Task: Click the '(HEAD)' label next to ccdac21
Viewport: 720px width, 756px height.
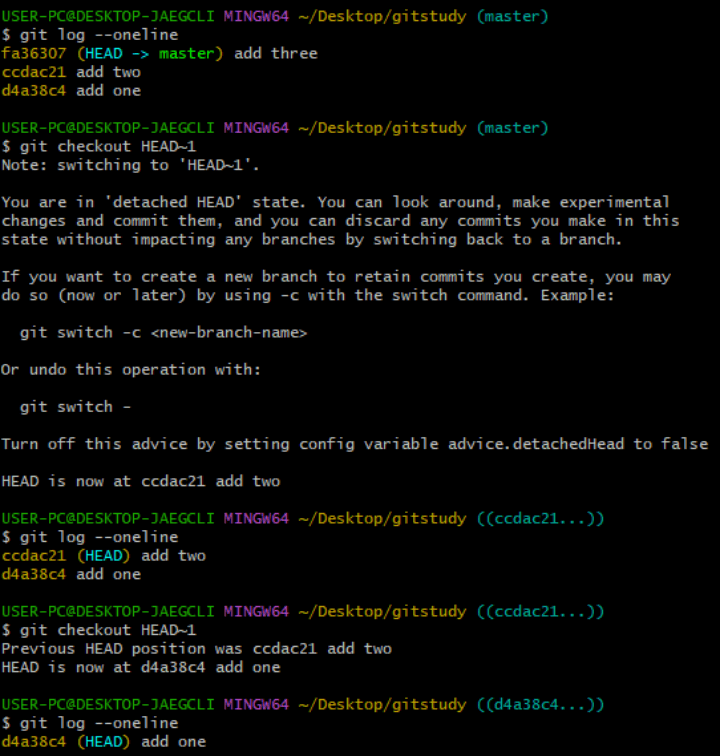Action: [104, 556]
